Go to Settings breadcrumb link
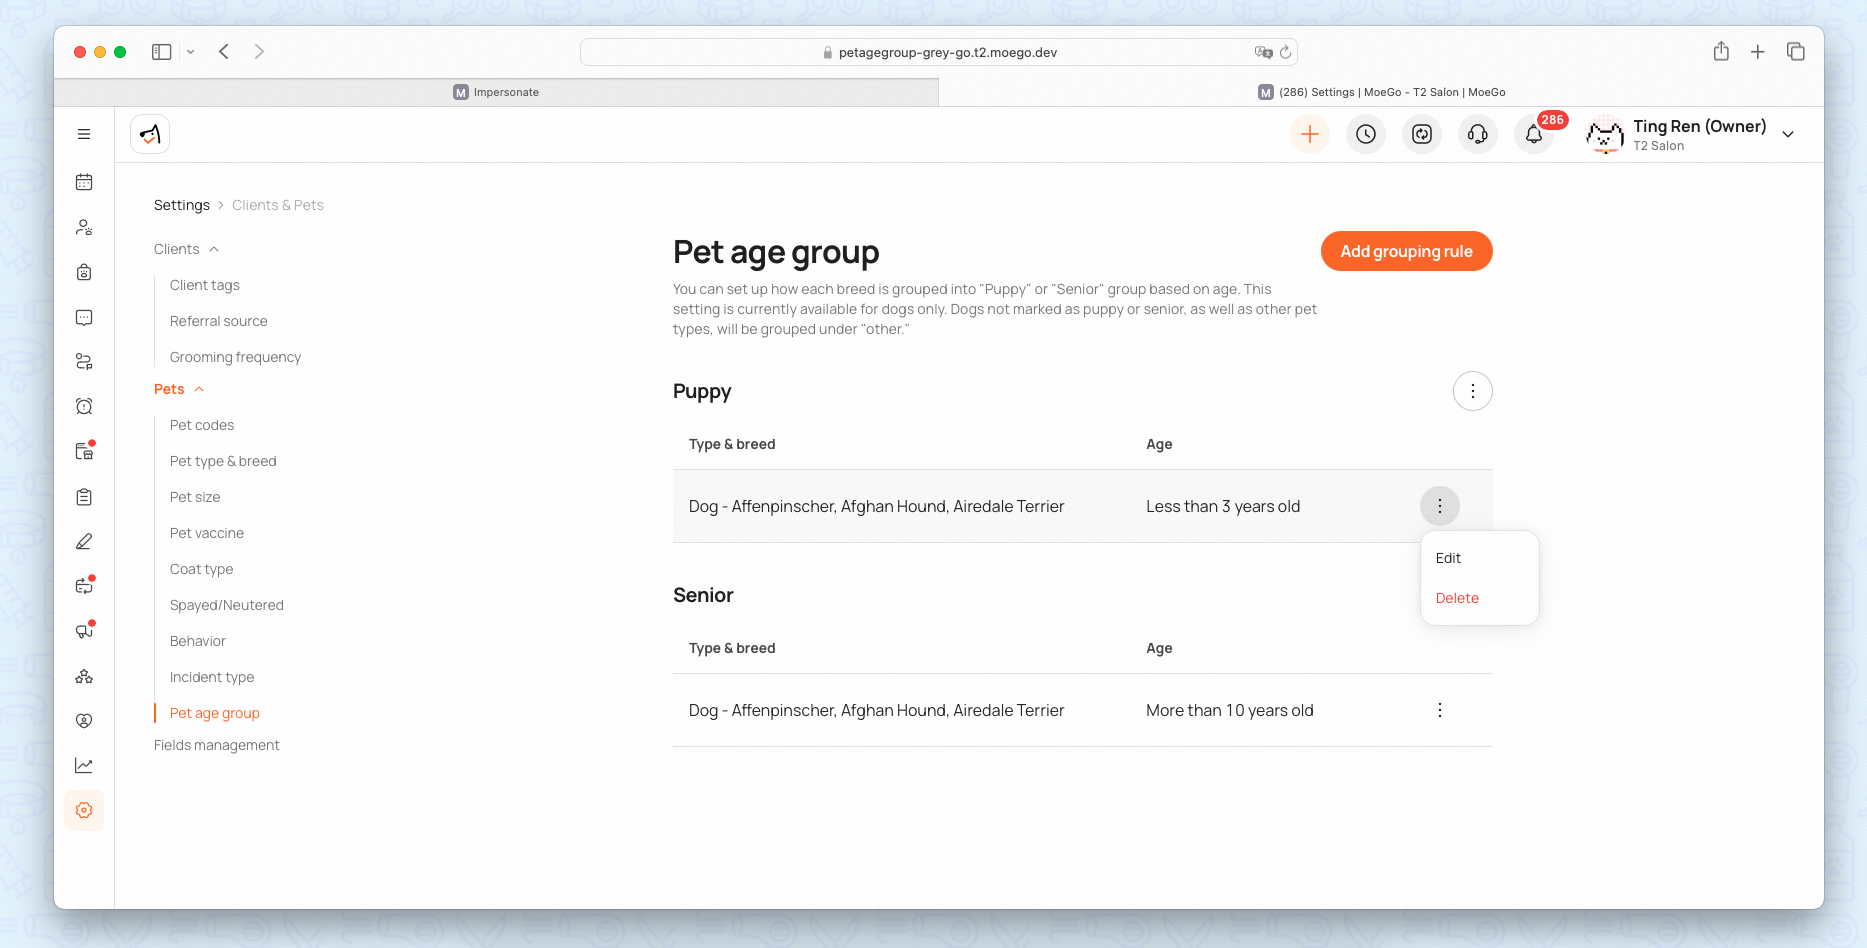This screenshot has width=1867, height=948. 182,205
